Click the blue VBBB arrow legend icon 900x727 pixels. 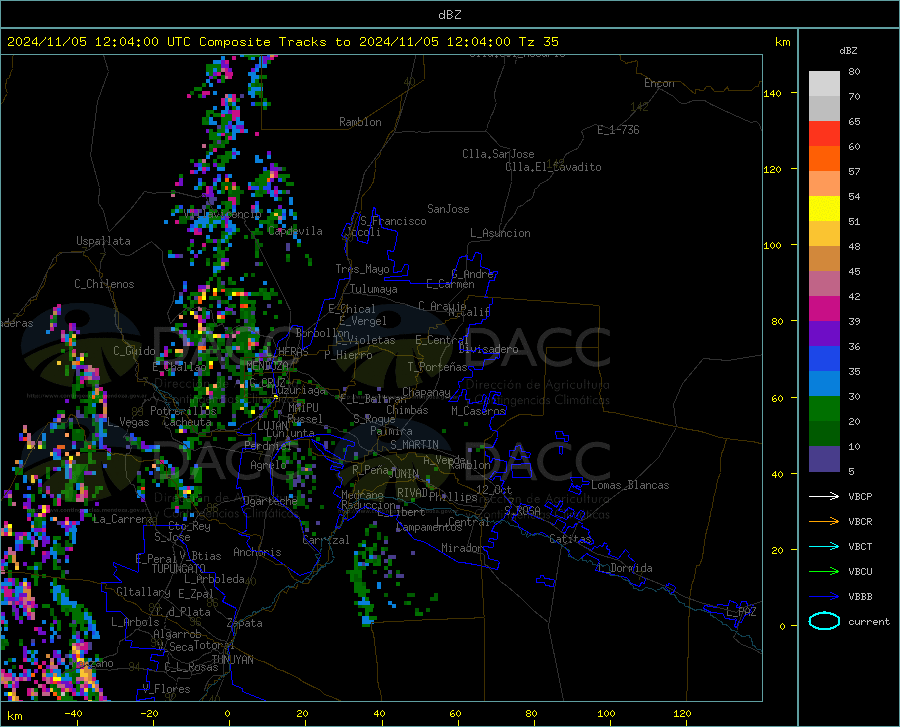point(824,597)
